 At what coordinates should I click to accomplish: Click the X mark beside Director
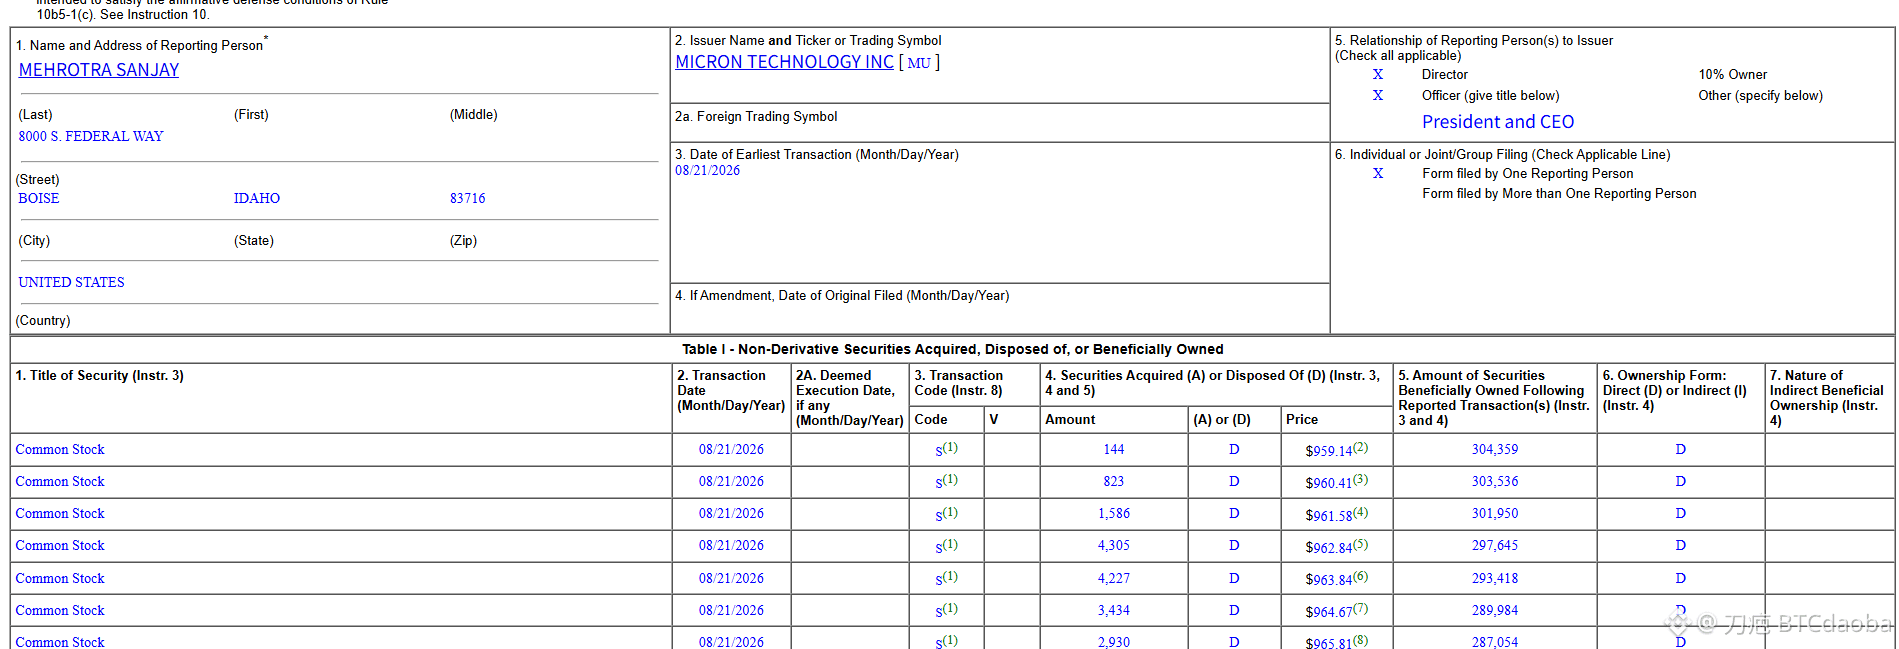[x=1378, y=75]
